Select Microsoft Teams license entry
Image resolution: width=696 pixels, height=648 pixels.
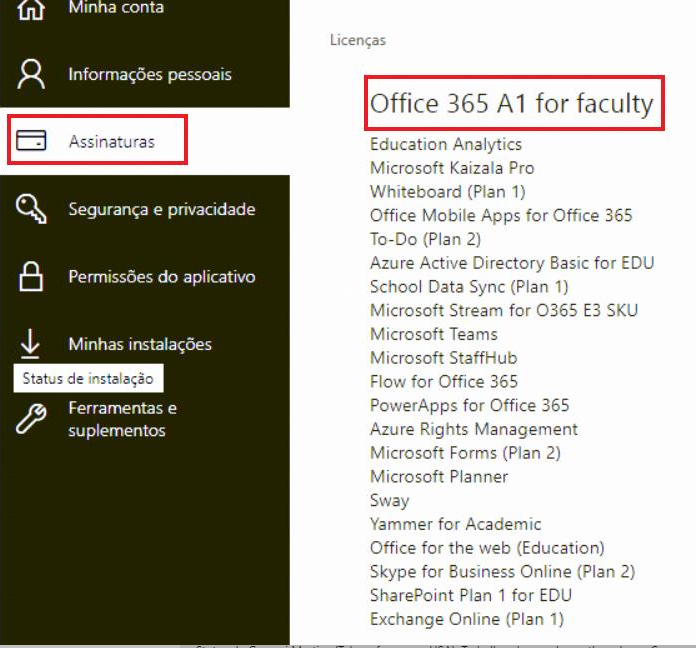[434, 334]
